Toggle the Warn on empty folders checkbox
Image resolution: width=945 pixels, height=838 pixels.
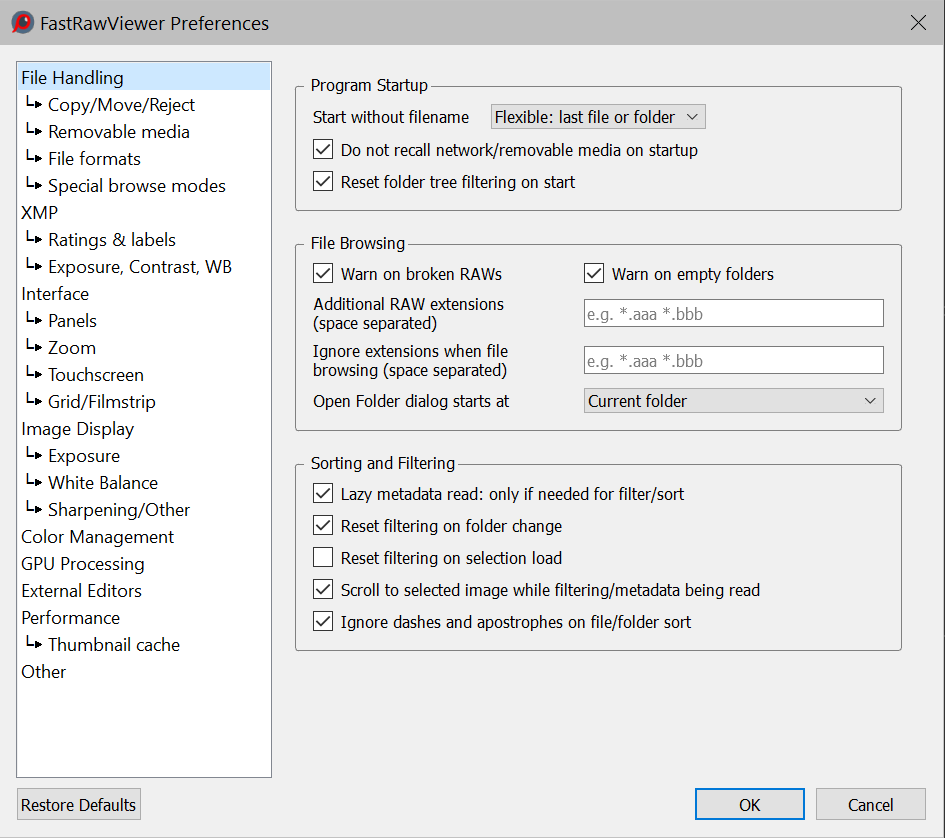point(594,274)
